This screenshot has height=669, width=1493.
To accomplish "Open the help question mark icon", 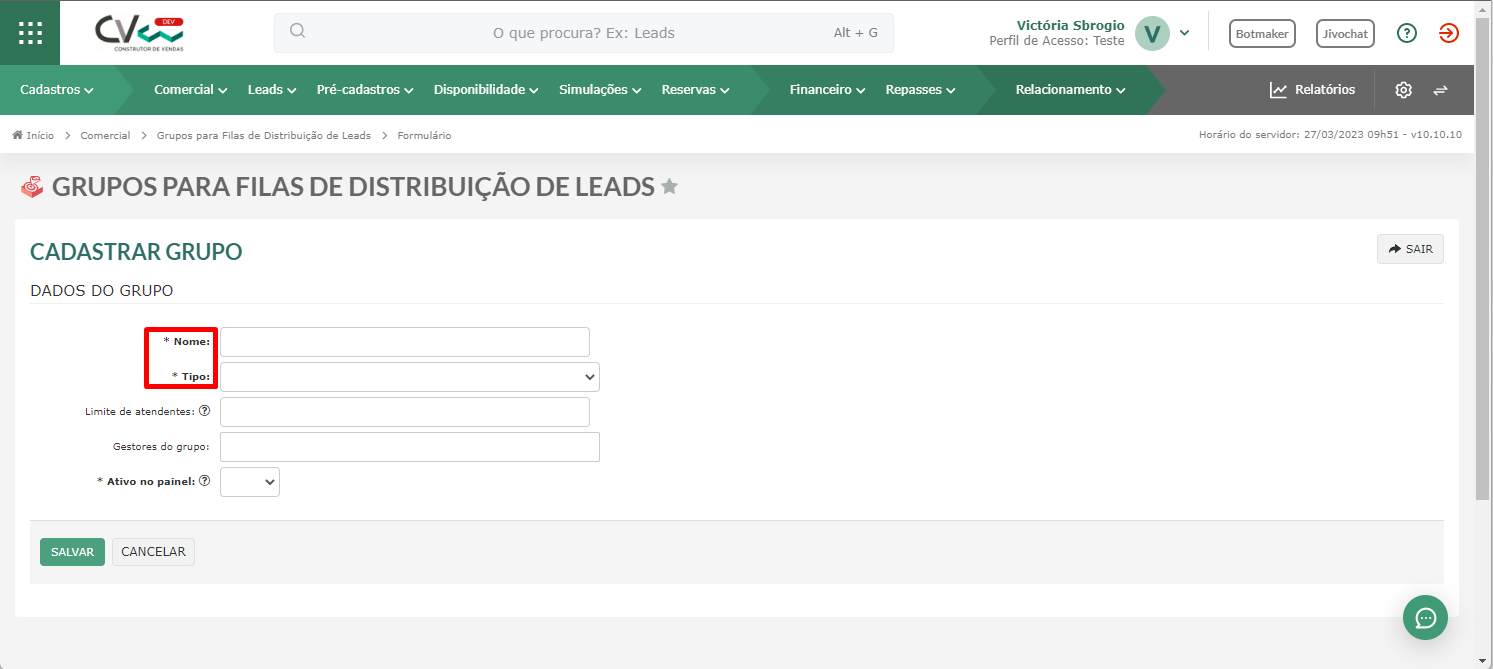I will [1407, 33].
